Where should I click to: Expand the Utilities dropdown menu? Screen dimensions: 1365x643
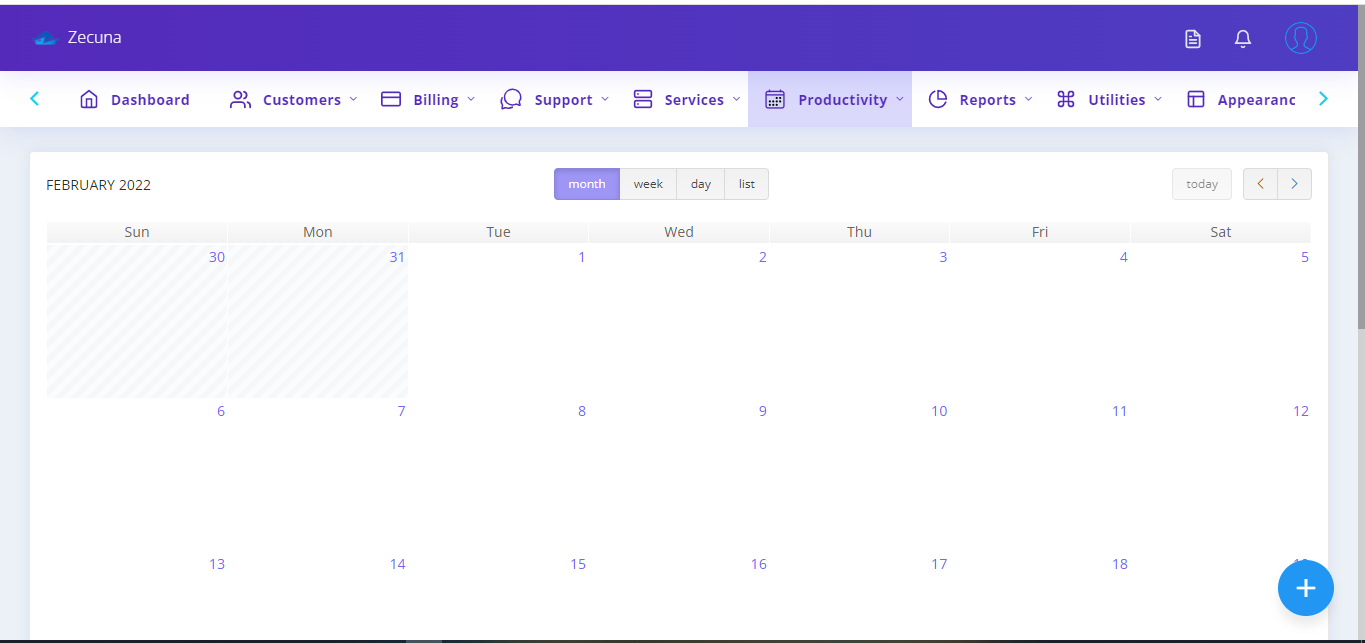point(1159,99)
